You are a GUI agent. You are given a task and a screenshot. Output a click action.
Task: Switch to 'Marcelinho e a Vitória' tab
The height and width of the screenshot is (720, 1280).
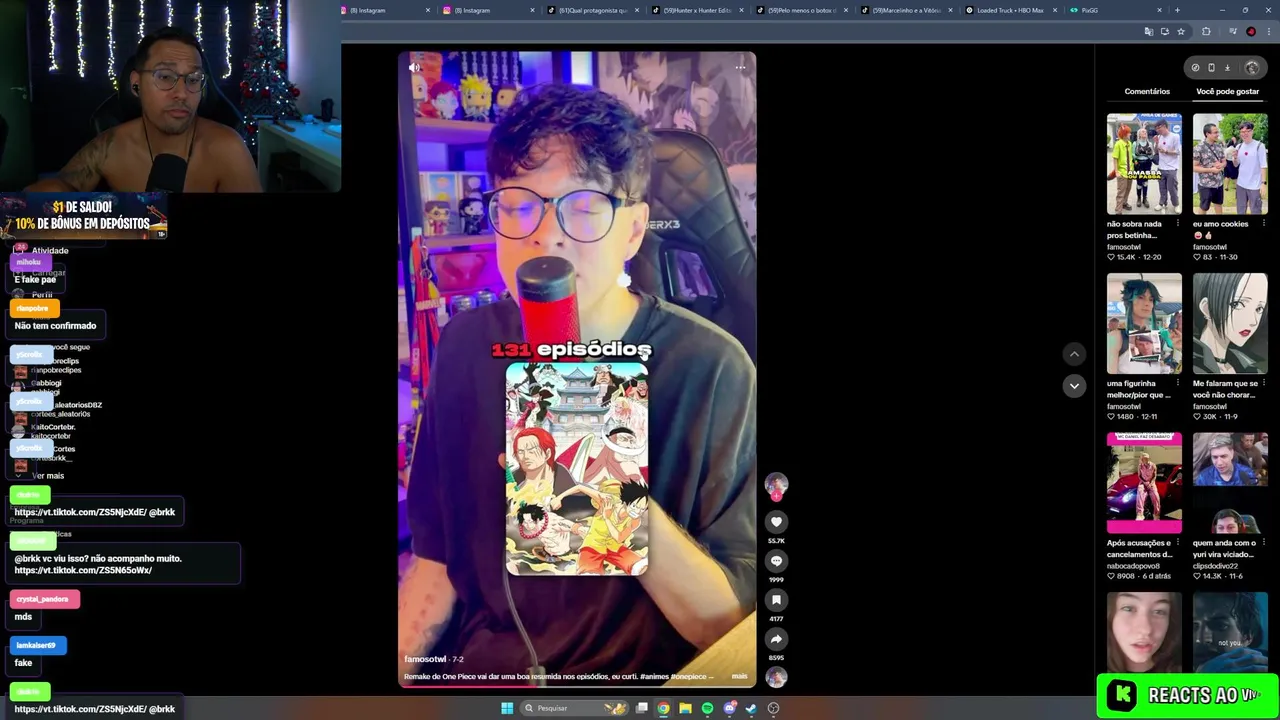906,10
